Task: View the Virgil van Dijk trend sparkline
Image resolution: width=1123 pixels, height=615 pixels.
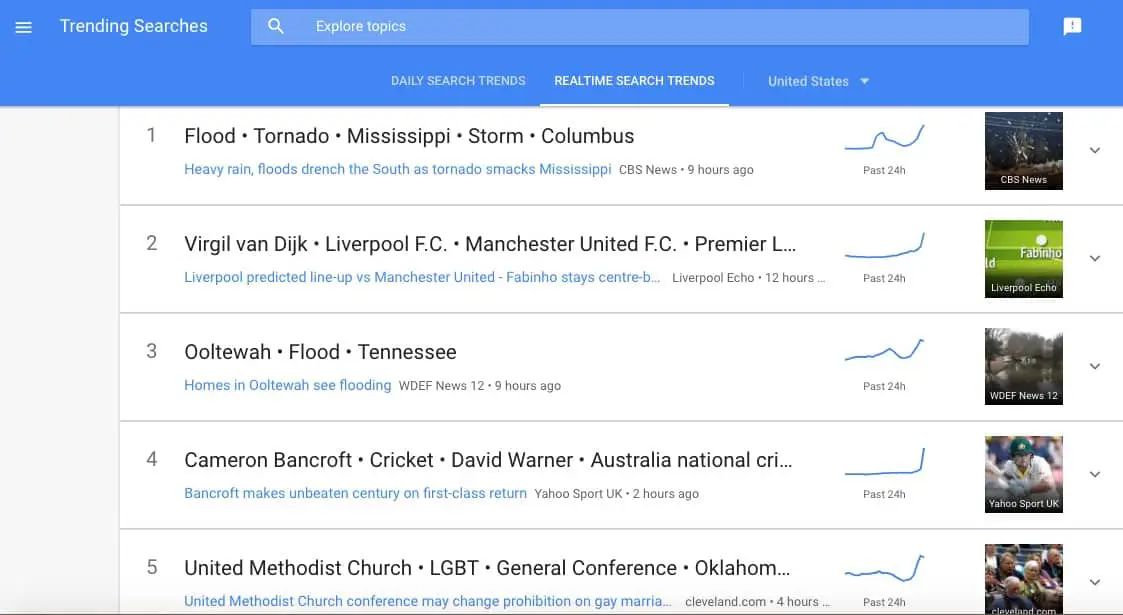Action: click(x=885, y=245)
